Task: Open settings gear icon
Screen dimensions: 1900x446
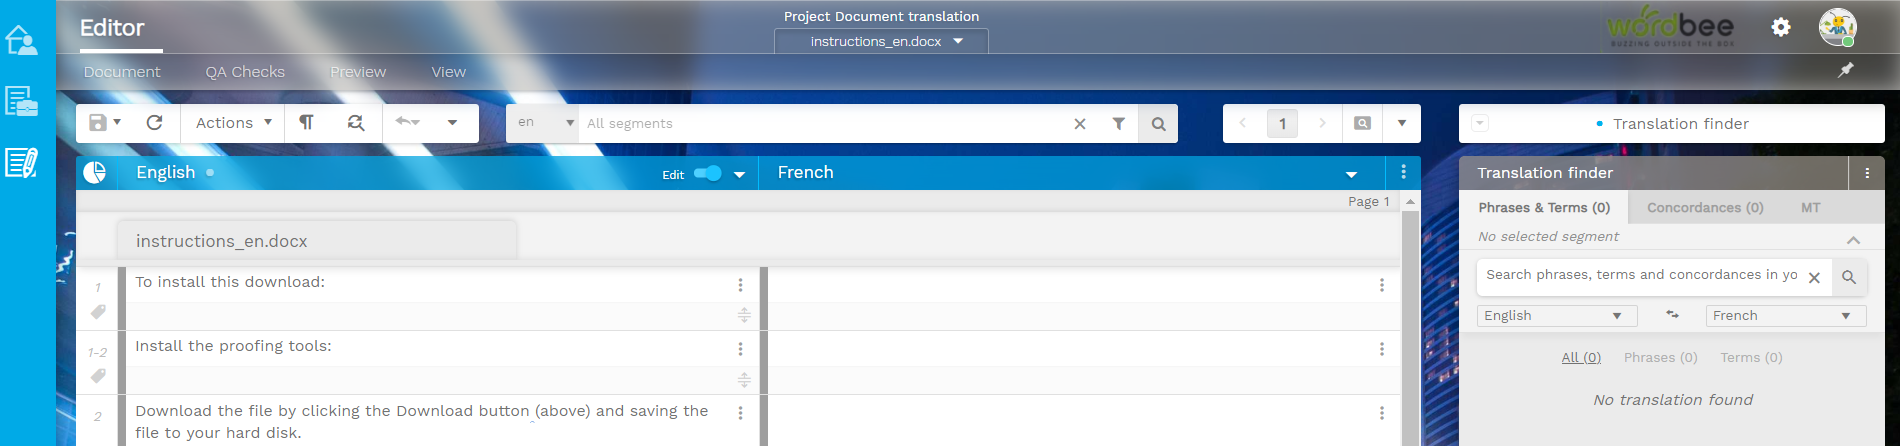Action: 1781,27
